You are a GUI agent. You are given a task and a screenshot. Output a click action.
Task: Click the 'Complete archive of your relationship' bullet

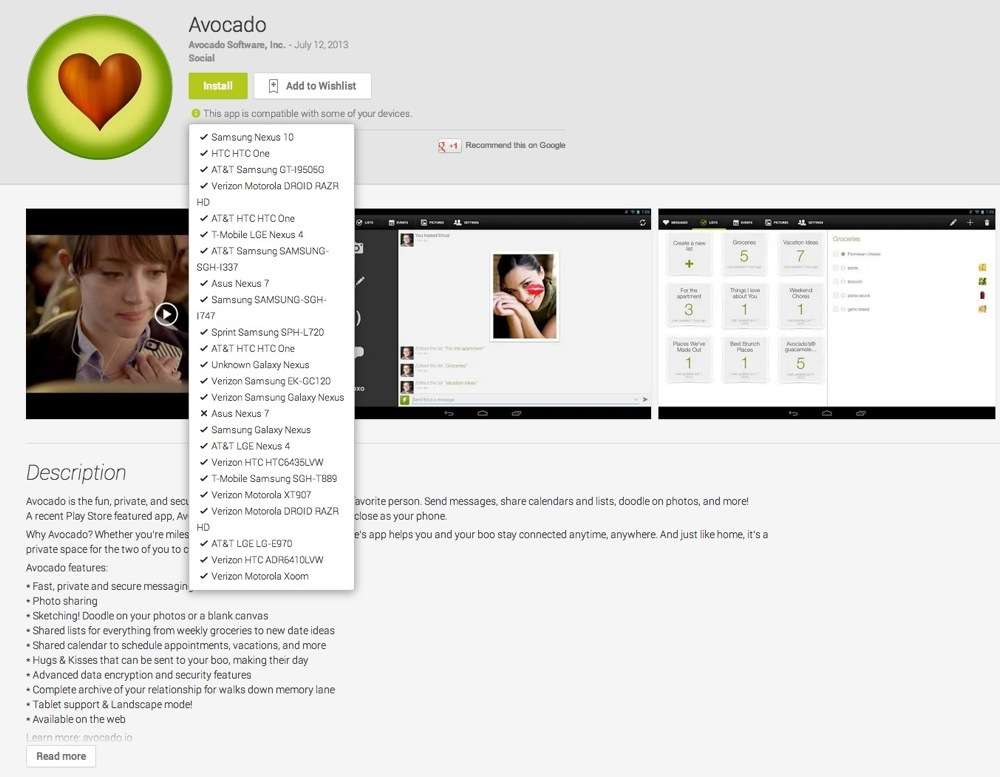coord(180,690)
